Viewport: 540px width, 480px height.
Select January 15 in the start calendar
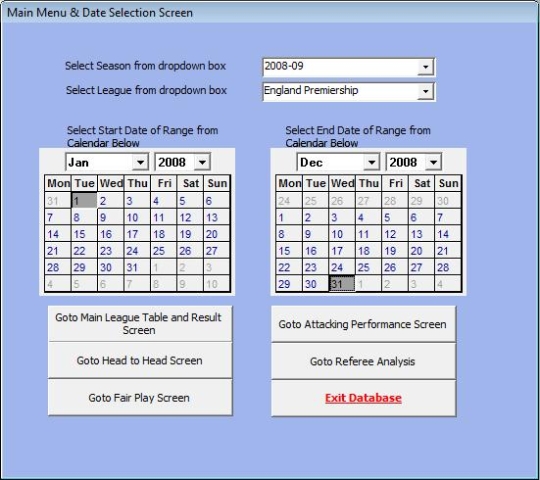pyautogui.click(x=84, y=234)
